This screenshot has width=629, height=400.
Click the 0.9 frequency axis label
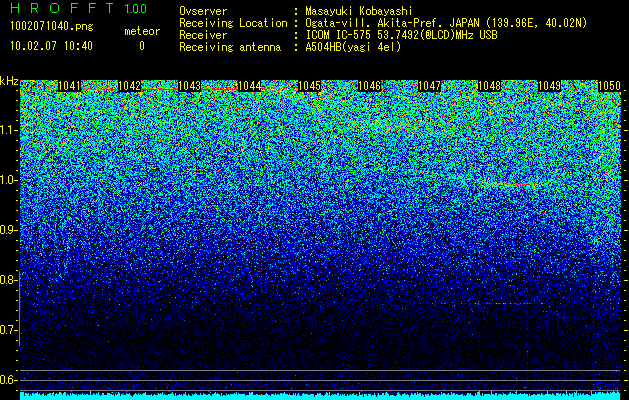(8, 230)
